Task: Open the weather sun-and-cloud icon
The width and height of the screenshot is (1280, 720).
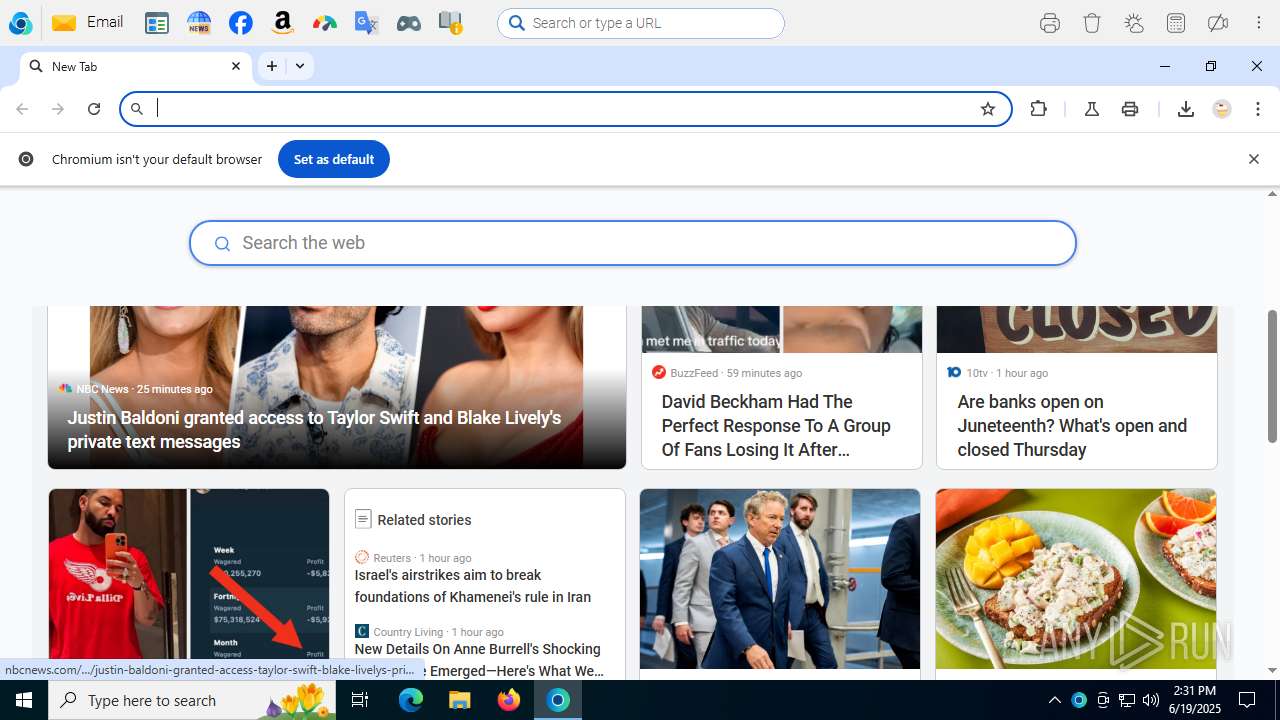Action: tap(1134, 23)
